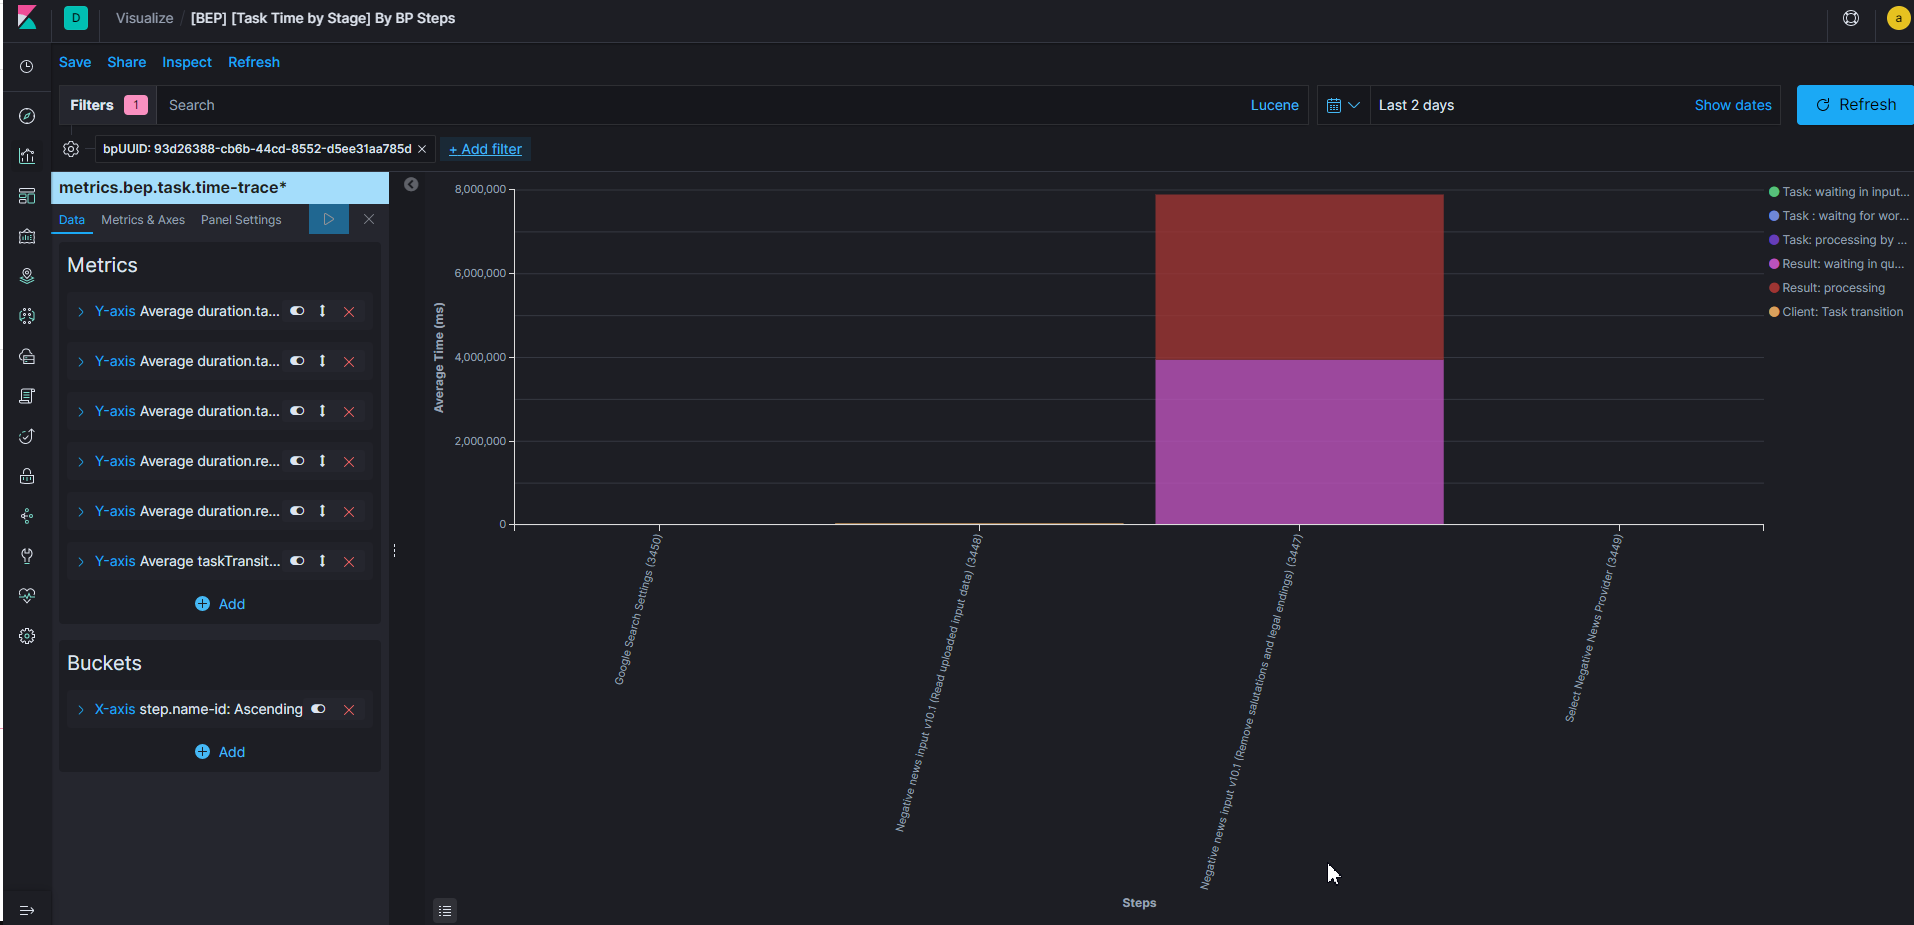Expand the second duration.re metric row
The height and width of the screenshot is (925, 1914).
point(81,512)
